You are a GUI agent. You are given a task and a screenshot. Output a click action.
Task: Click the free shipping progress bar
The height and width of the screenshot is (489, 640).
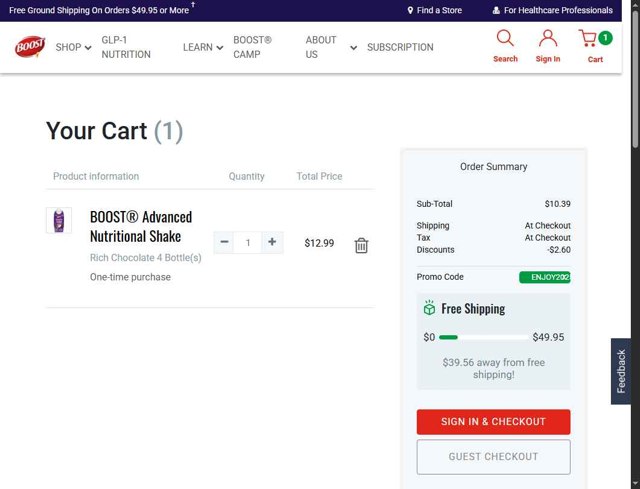(484, 337)
